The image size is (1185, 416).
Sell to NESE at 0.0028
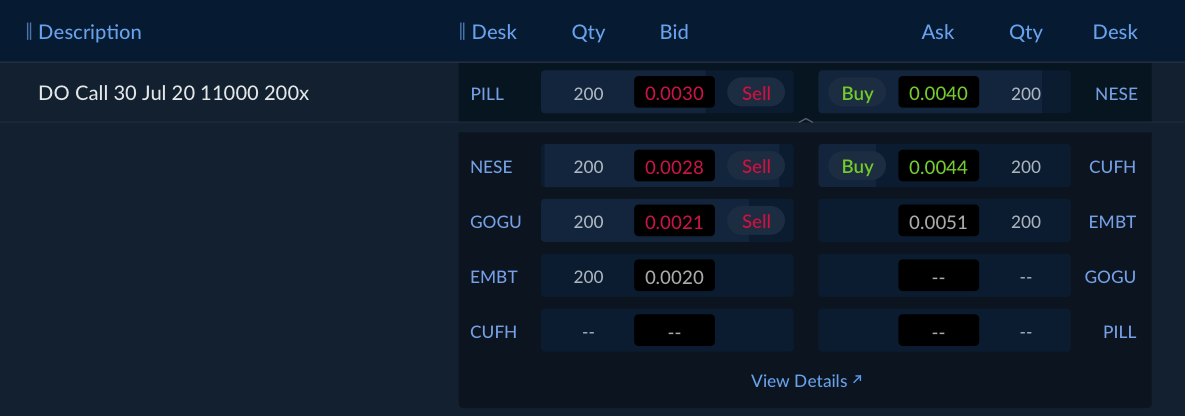coord(756,167)
